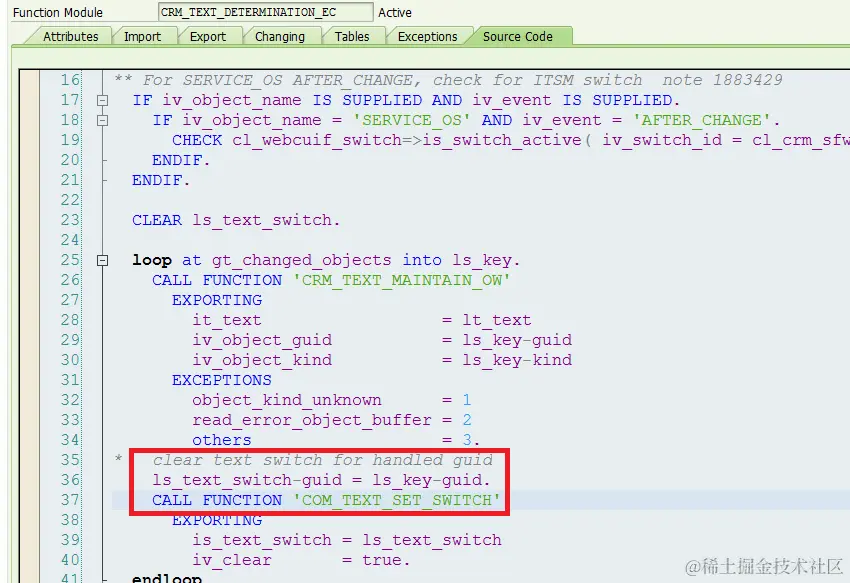Click the Function Module name field
Viewport: 850px width, 583px height.
click(x=266, y=12)
